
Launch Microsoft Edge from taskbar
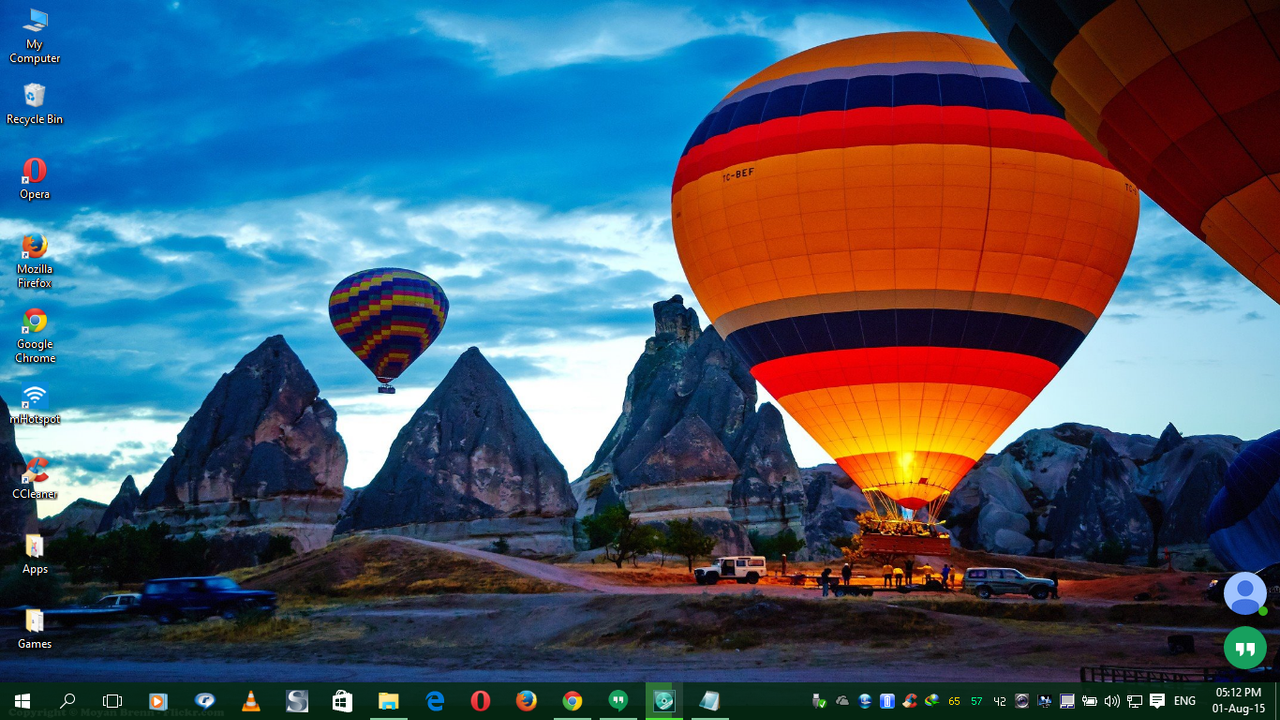point(435,701)
